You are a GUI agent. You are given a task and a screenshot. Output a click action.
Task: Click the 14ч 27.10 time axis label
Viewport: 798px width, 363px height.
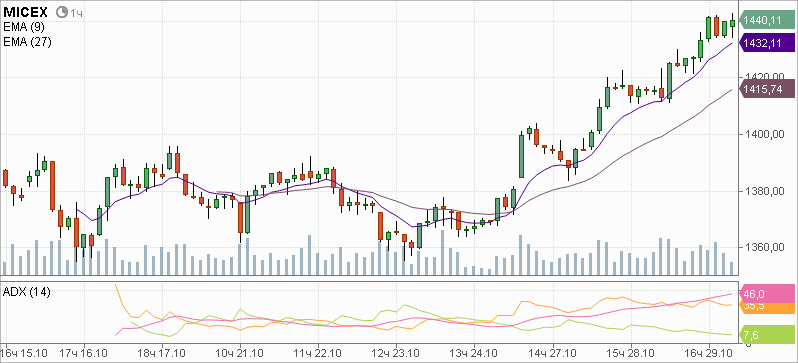click(x=552, y=352)
